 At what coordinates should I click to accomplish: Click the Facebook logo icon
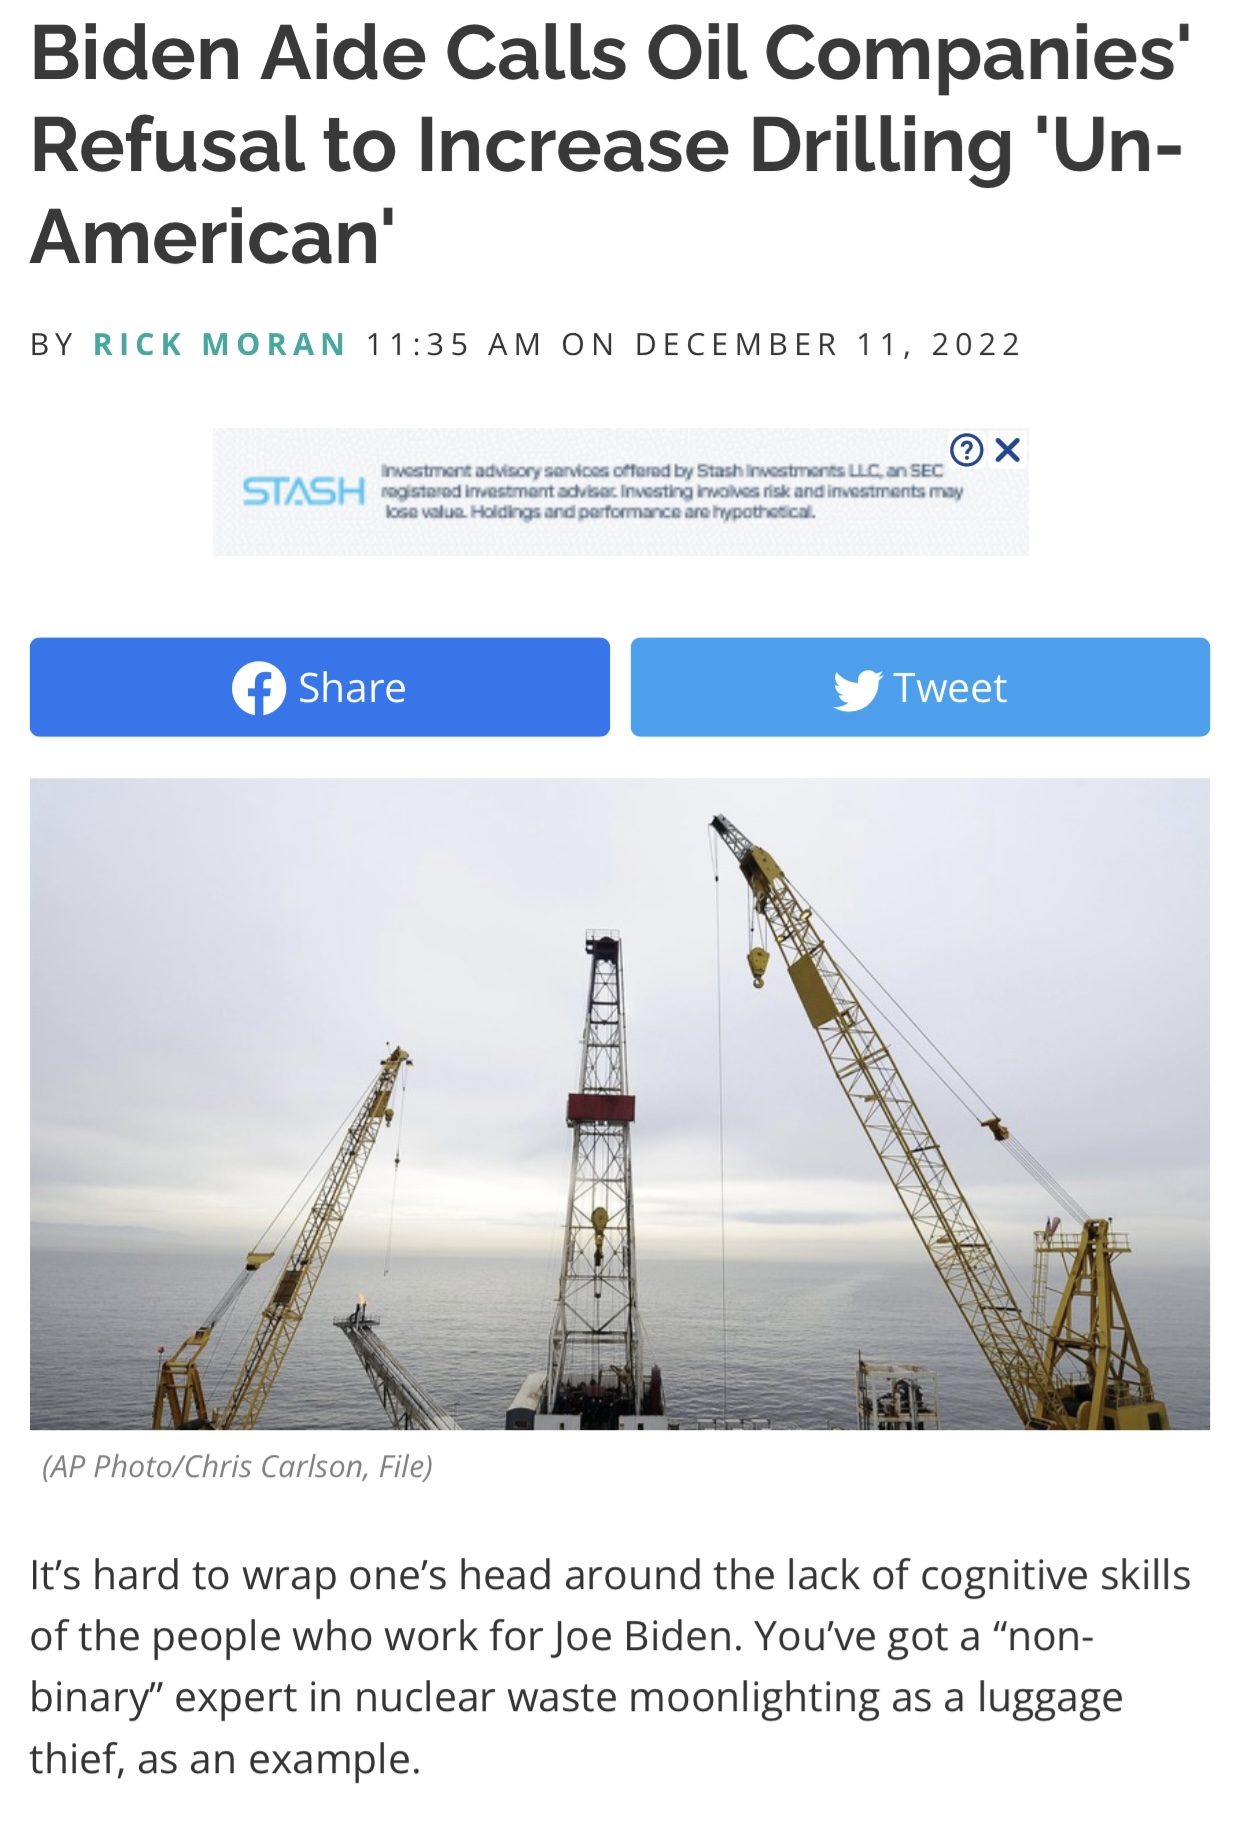[259, 688]
